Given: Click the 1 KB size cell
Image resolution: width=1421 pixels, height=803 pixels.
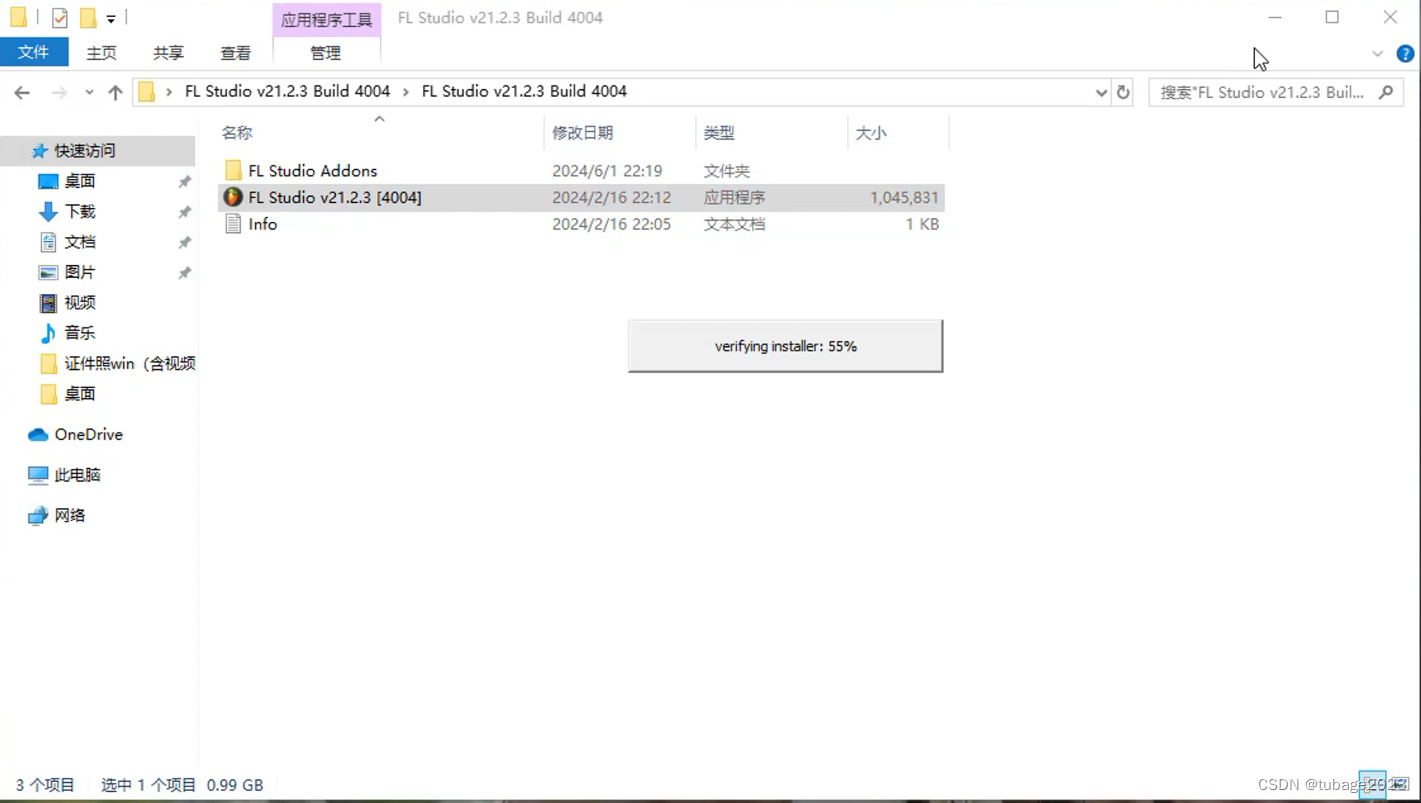Looking at the screenshot, I should coord(922,224).
